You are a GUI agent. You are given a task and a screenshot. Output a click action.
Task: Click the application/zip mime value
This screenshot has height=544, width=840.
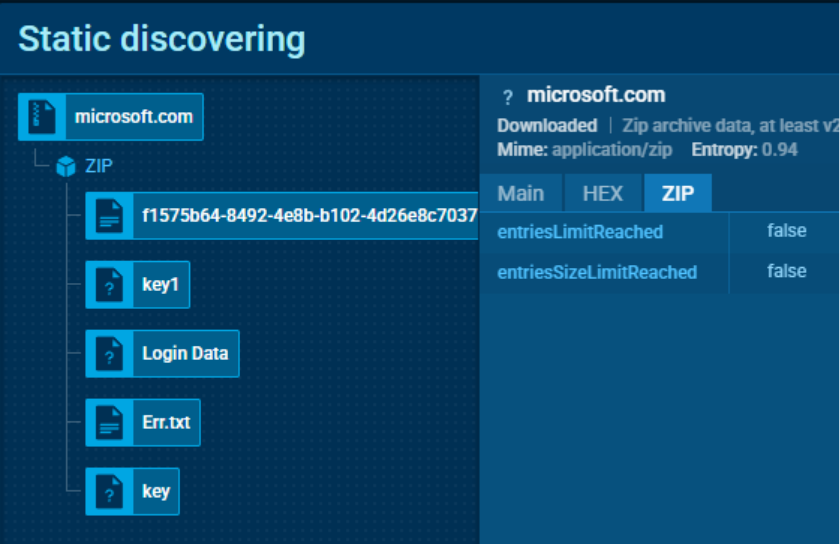coord(612,150)
